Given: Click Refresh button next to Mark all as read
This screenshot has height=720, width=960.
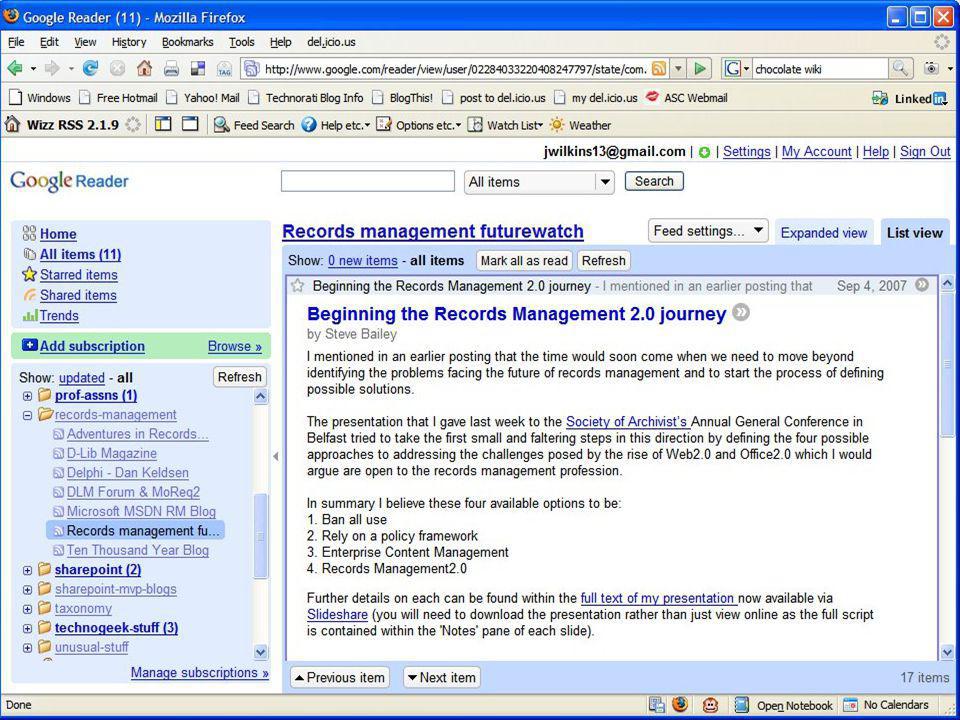Looking at the screenshot, I should 603,261.
